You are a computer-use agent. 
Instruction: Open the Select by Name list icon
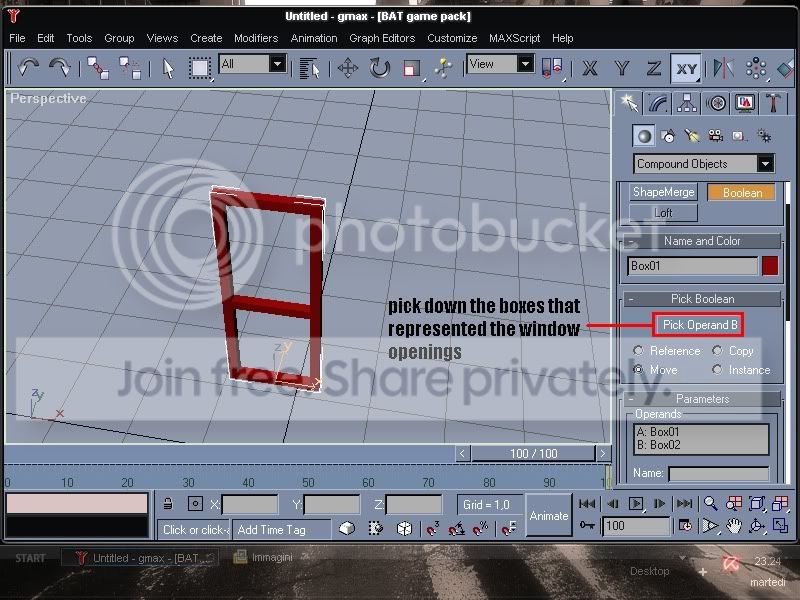tap(309, 68)
